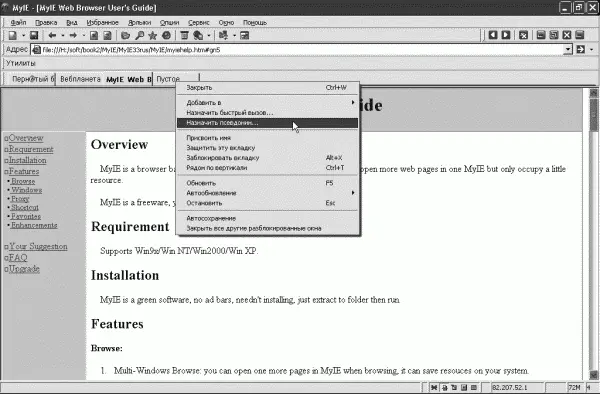Click the Back arrow toolbar button
This screenshot has width=600, height=394.
[52, 36]
